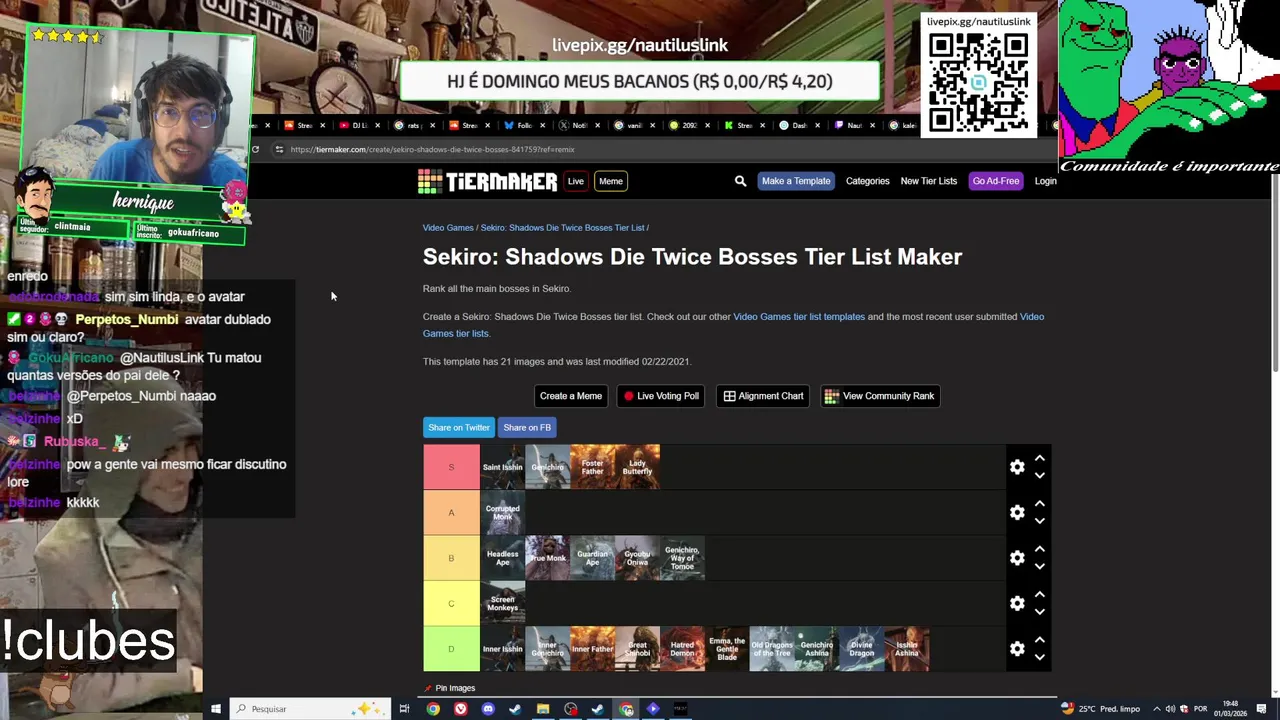Viewport: 1280px width, 720px height.
Task: Open Video Games tier list templates link
Action: click(799, 317)
